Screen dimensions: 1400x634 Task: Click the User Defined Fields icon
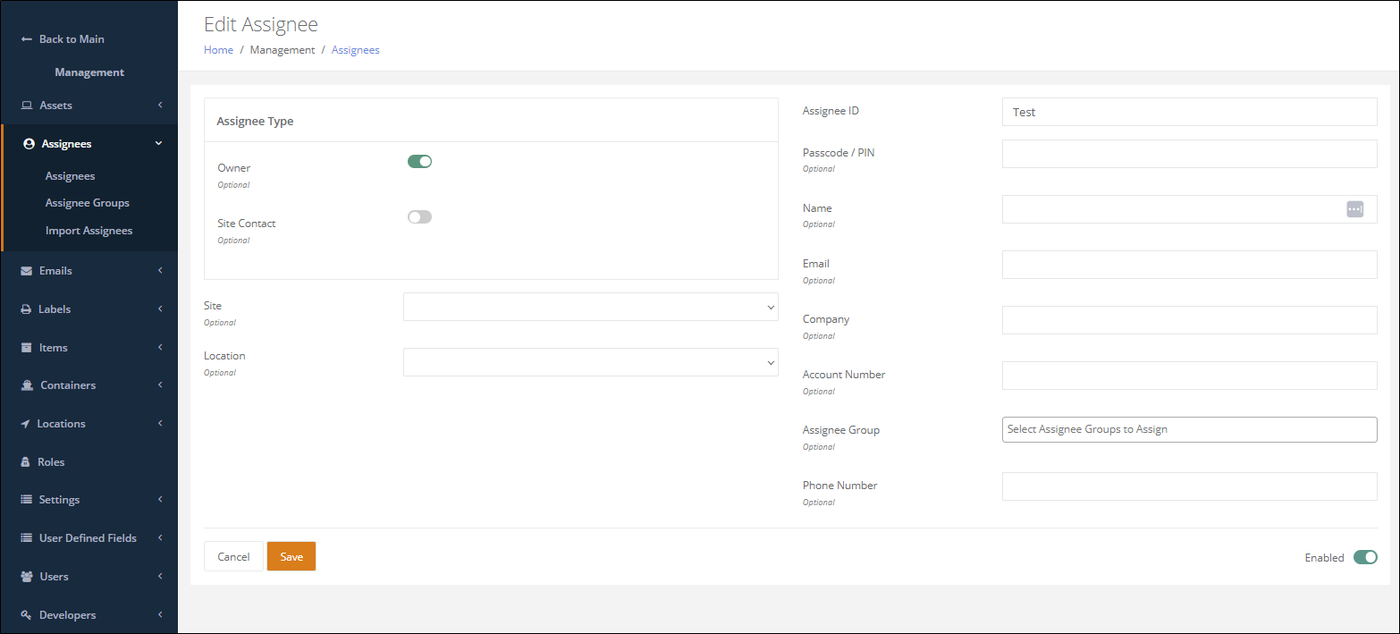pyautogui.click(x=27, y=538)
